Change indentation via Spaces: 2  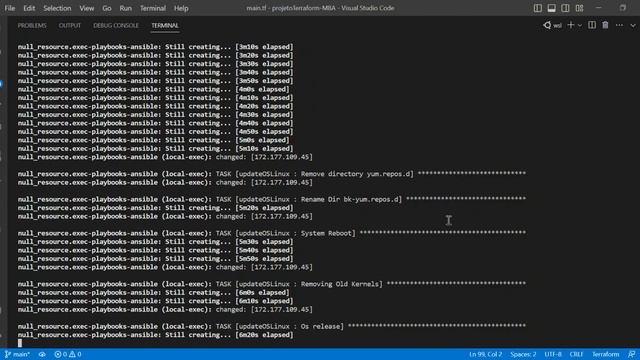[523, 354]
